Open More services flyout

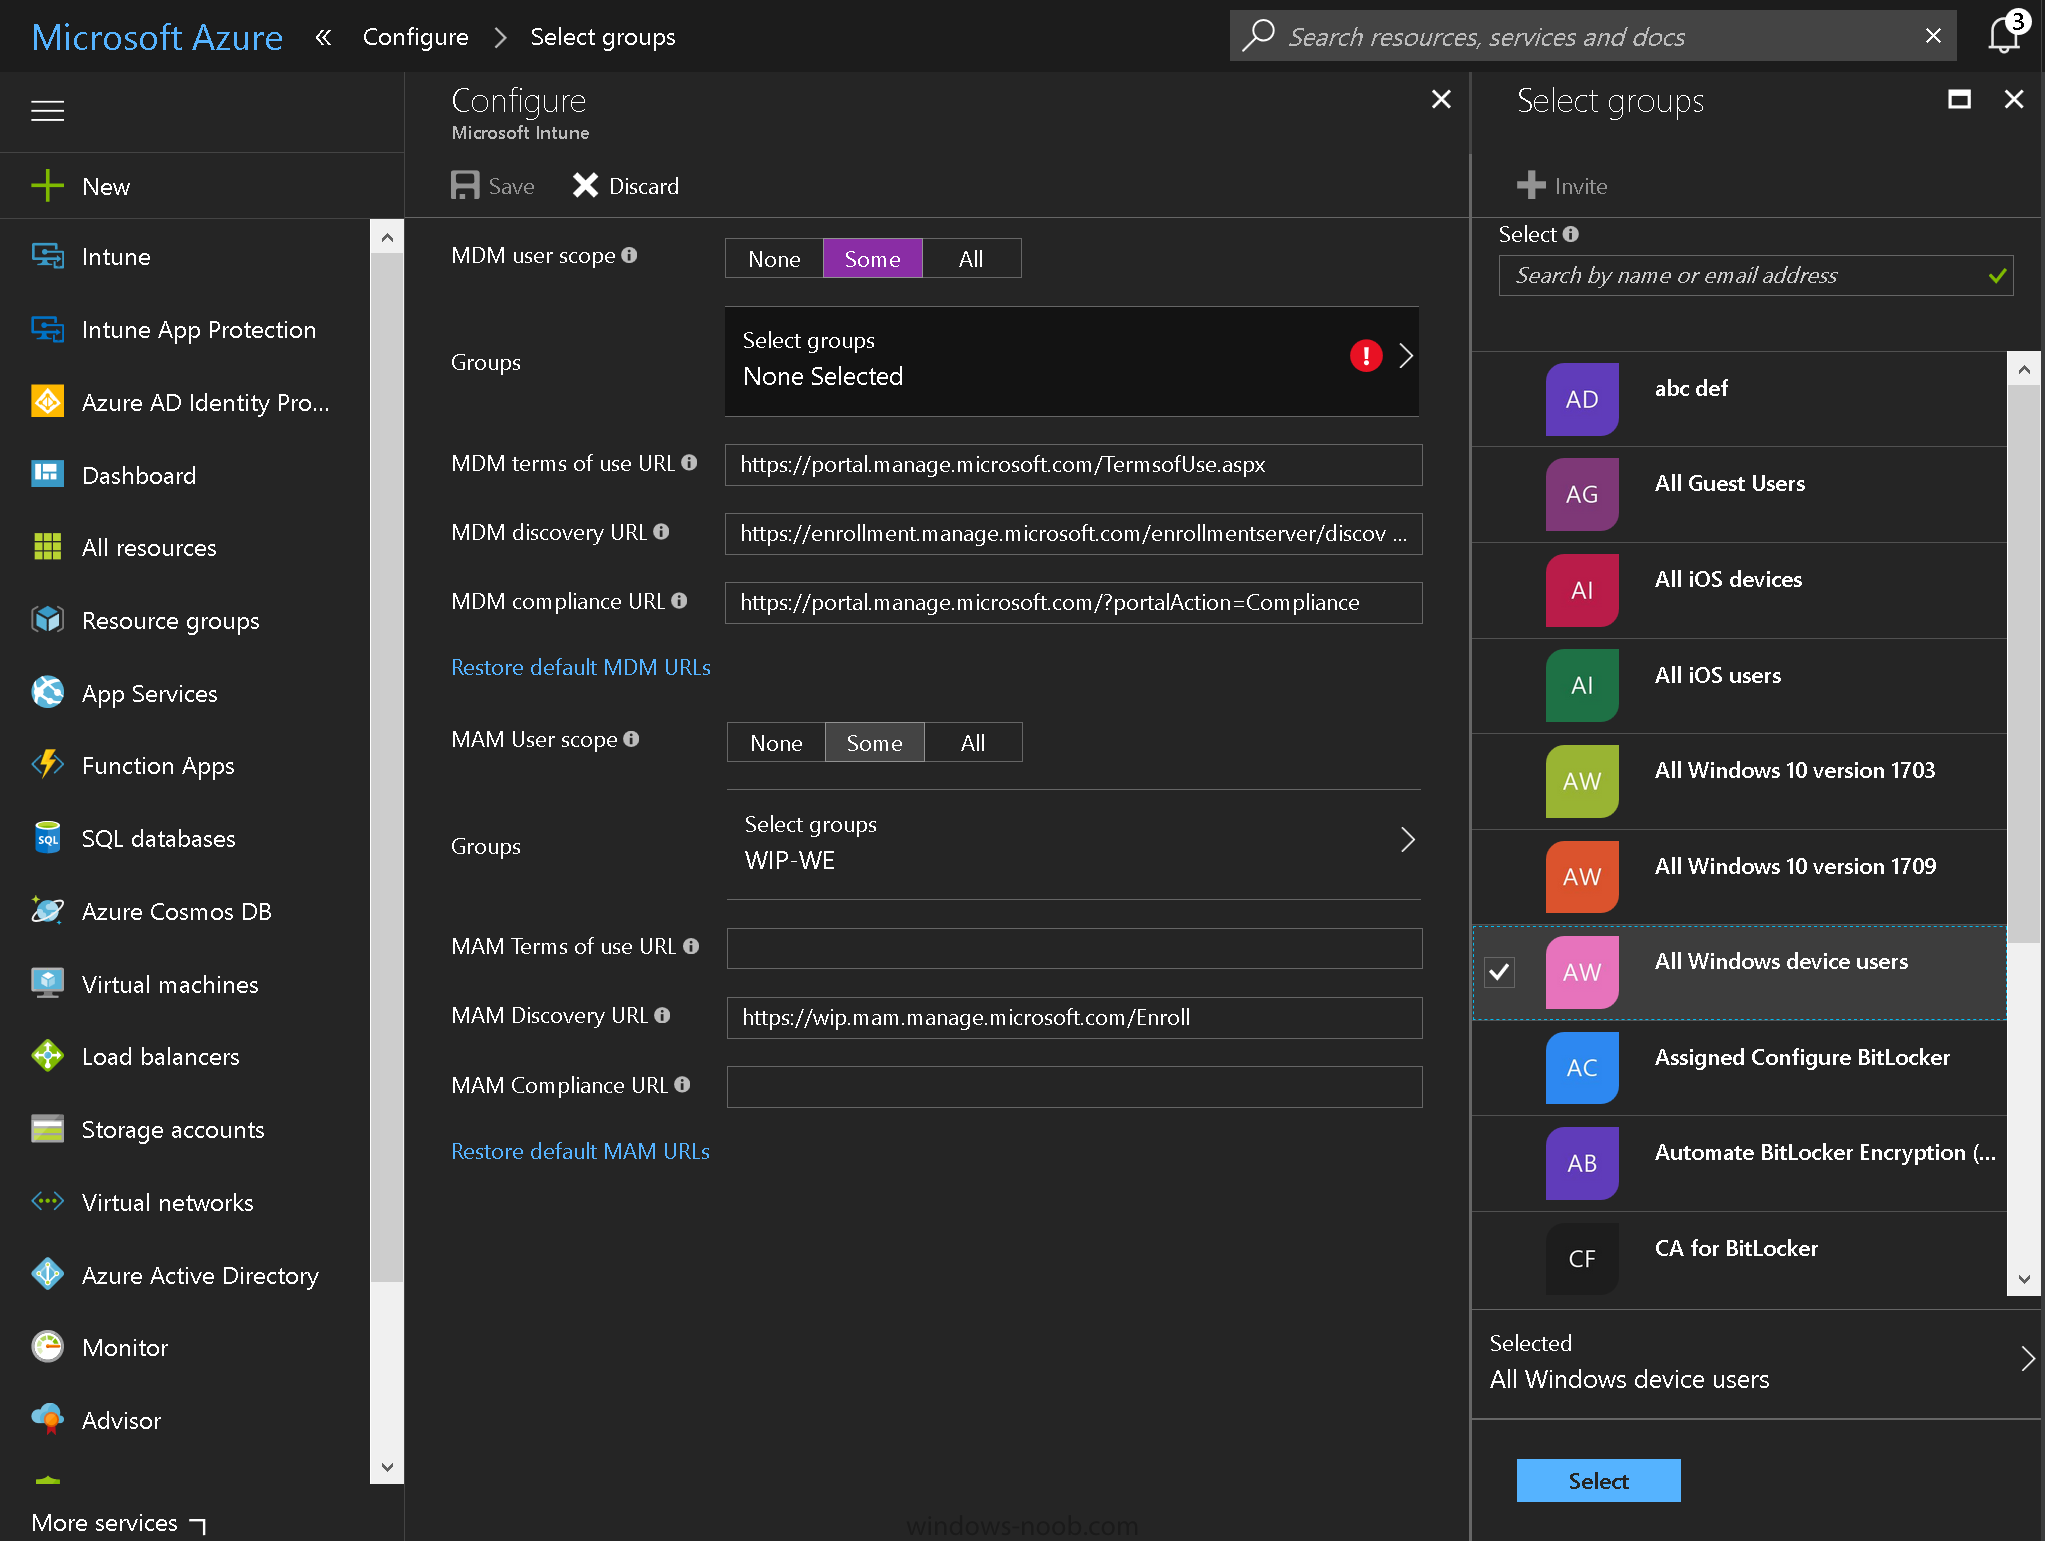(118, 1523)
